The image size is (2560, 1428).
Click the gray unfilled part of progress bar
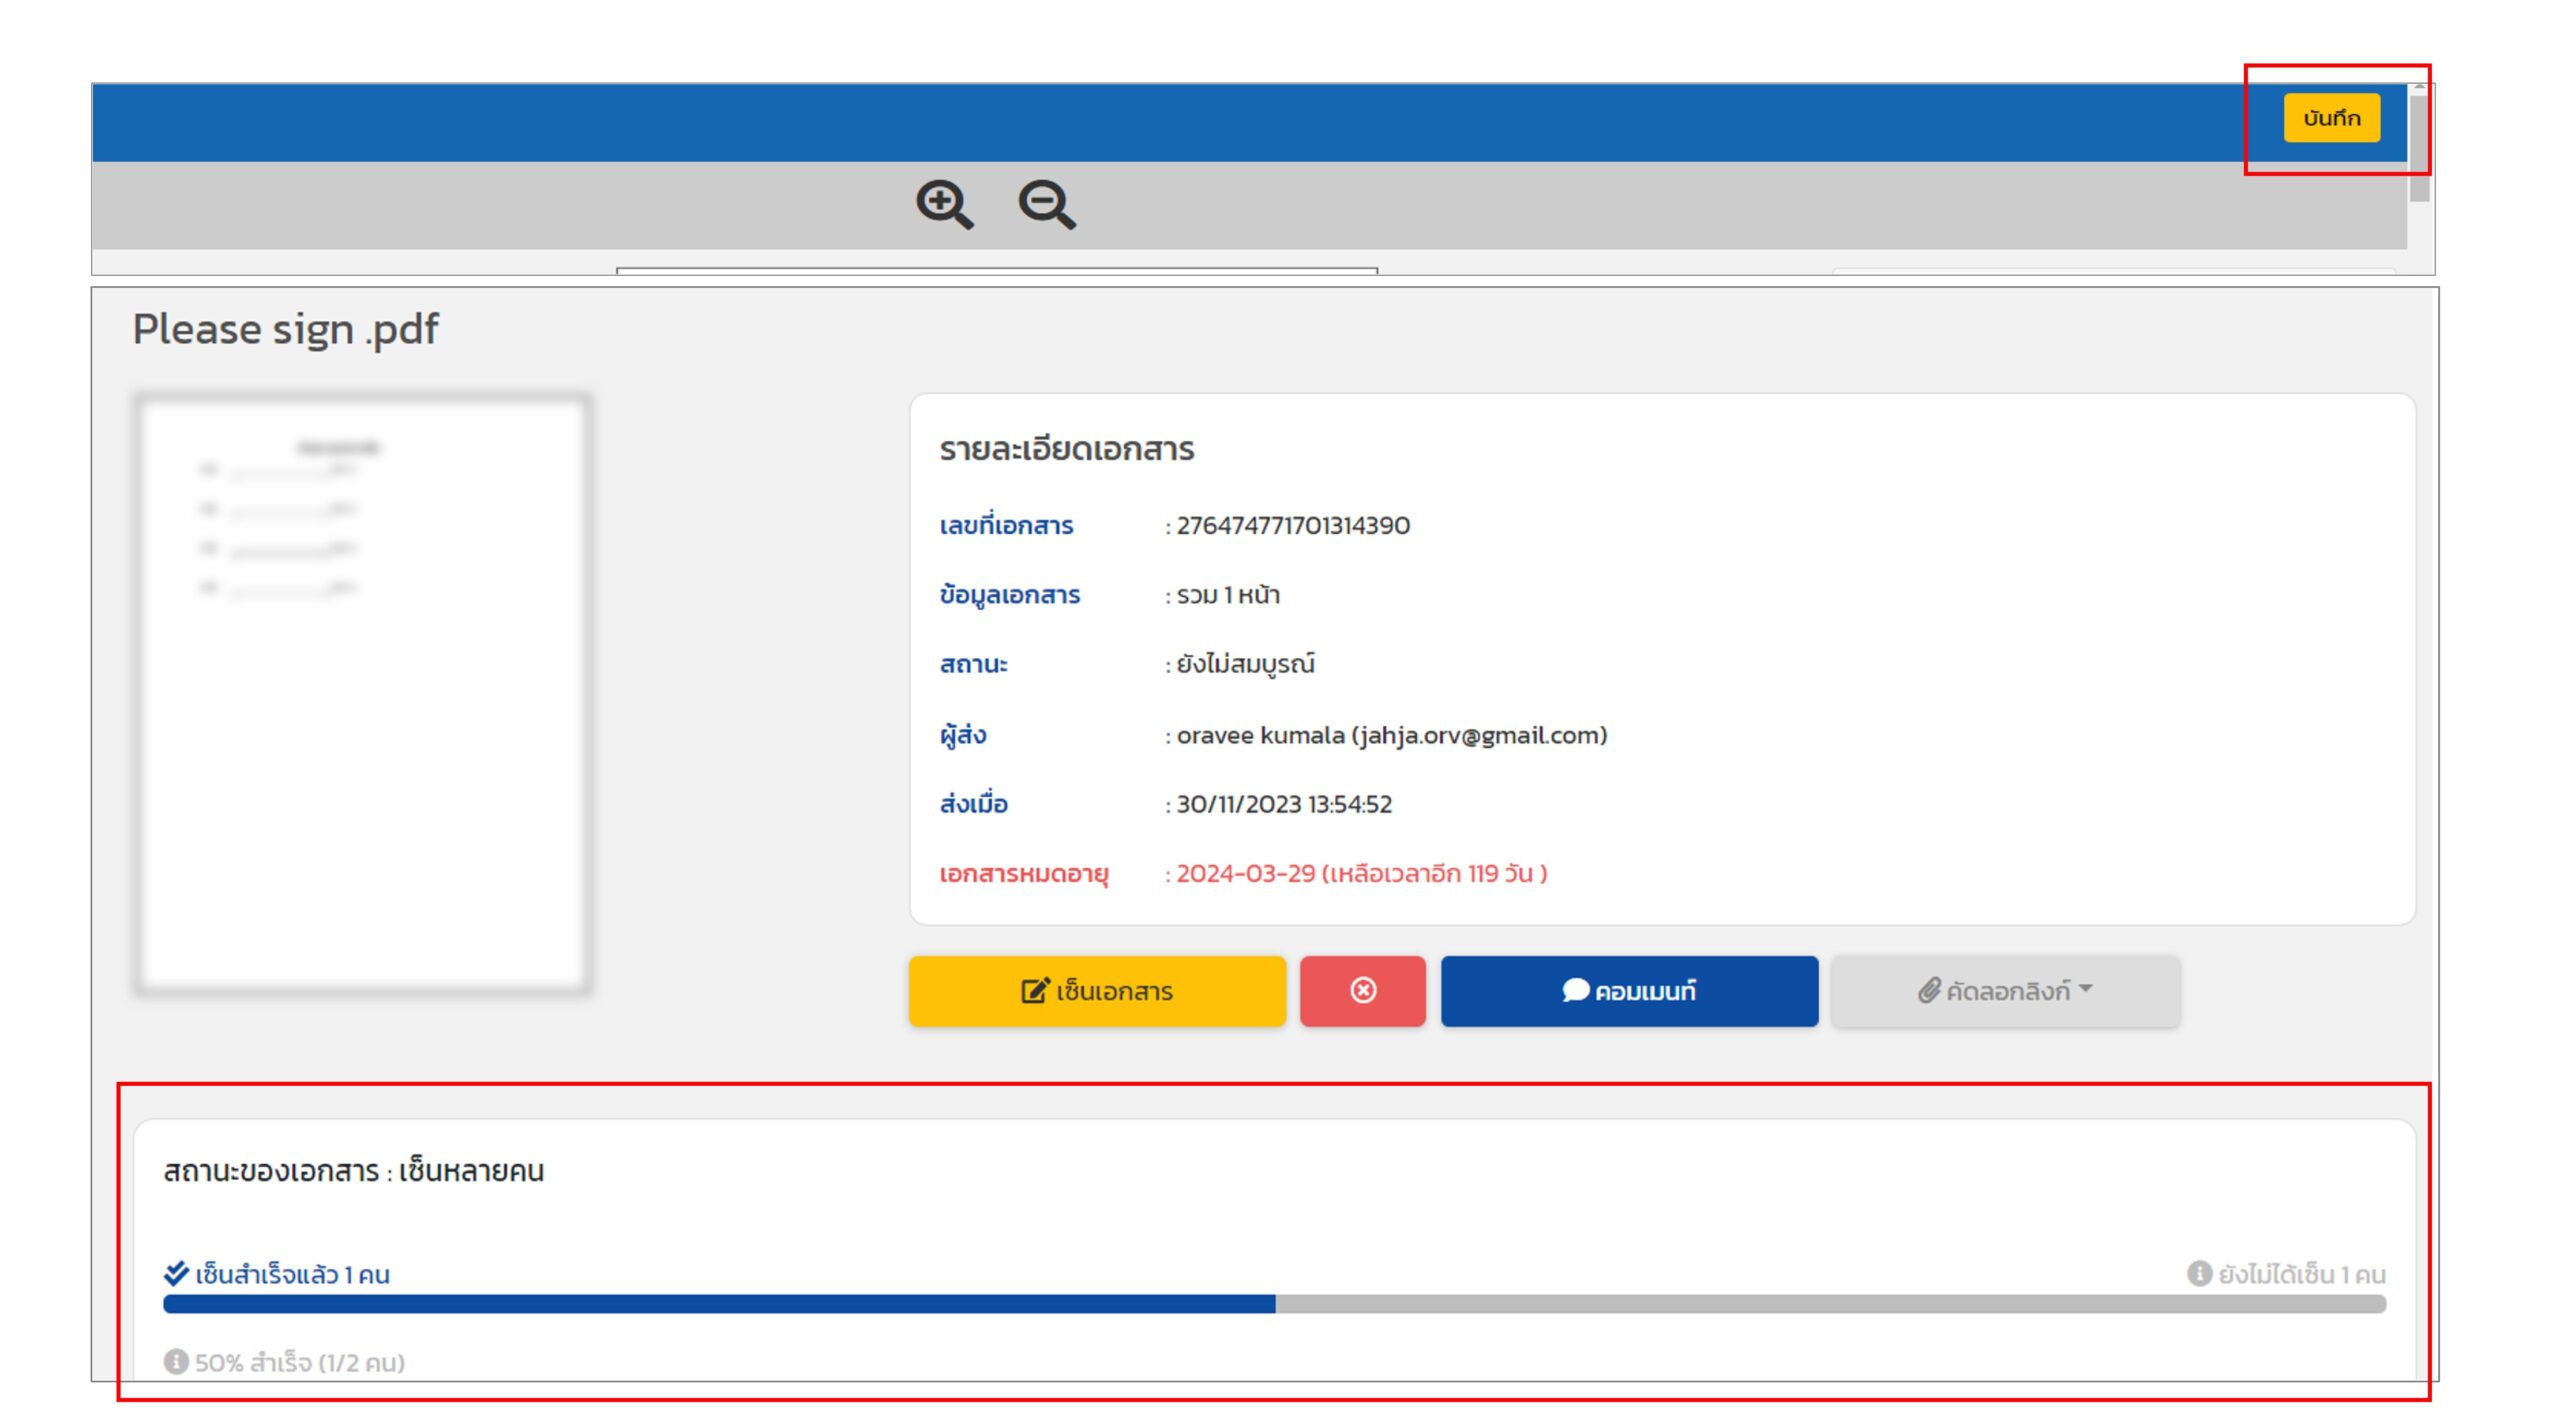[x=1830, y=1303]
